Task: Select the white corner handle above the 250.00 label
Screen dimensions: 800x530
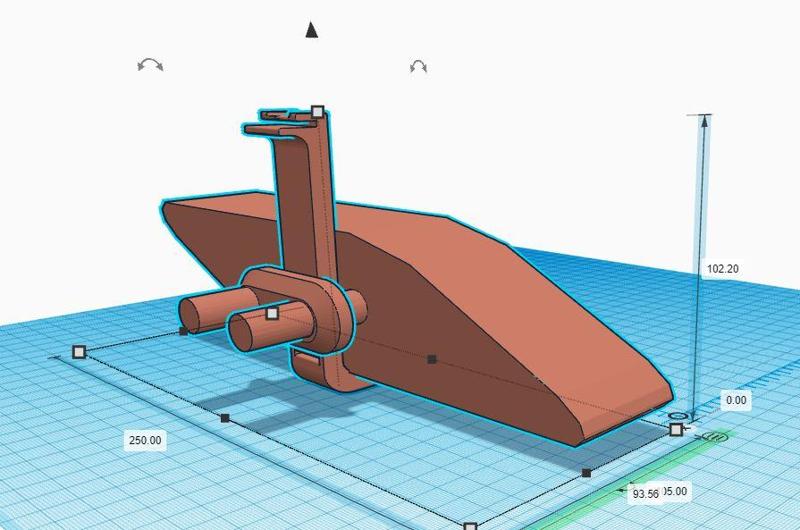Action: [79, 351]
